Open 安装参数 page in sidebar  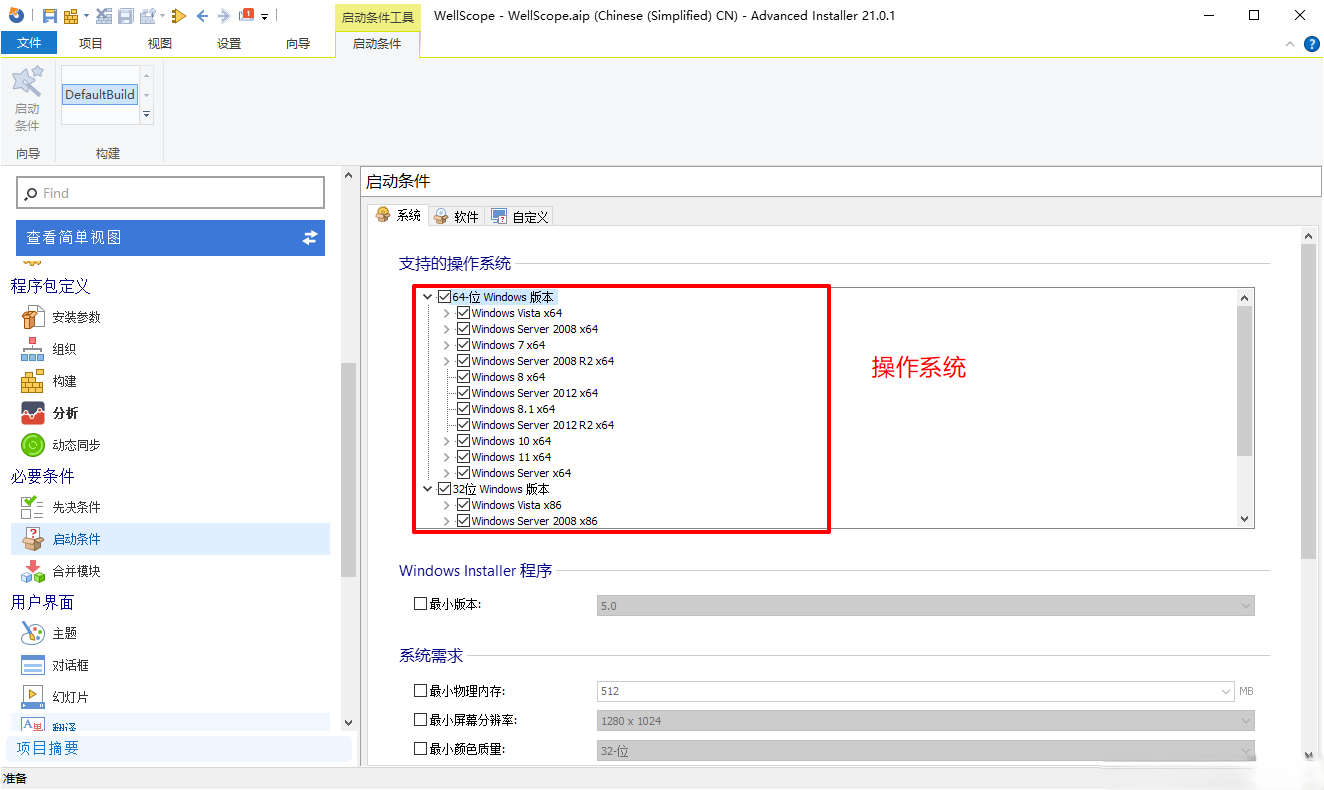click(x=76, y=317)
